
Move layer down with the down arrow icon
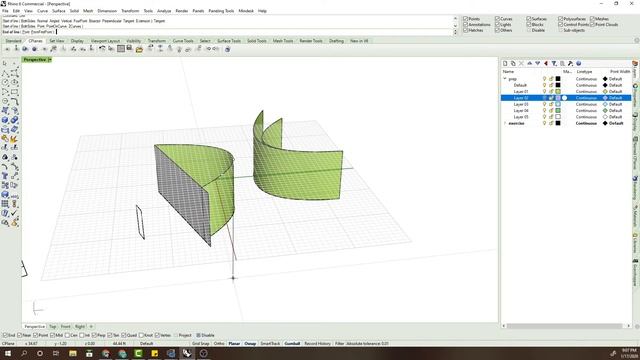(x=538, y=64)
